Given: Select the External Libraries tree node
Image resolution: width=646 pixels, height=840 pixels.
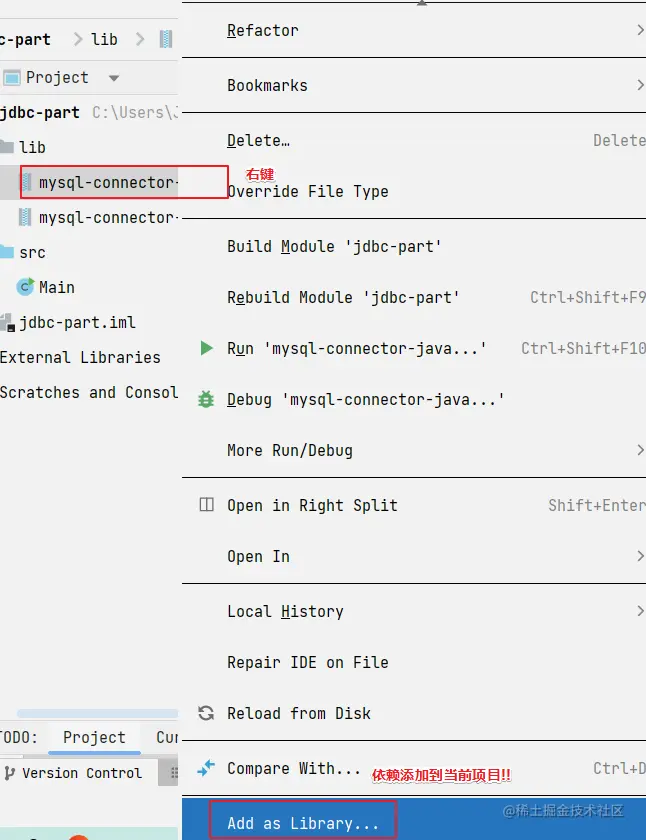Looking at the screenshot, I should pos(80,357).
